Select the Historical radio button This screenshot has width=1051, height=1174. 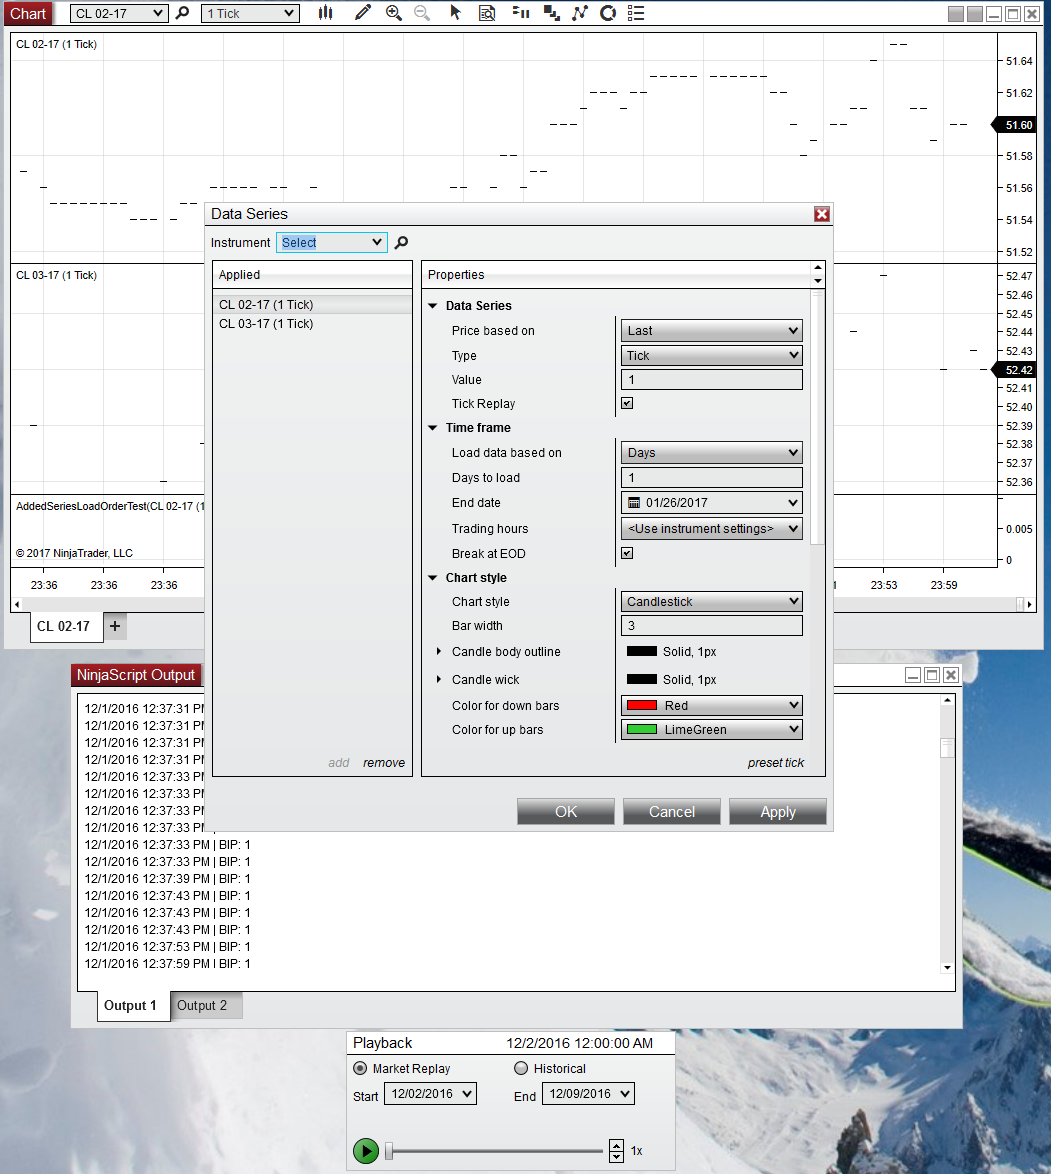point(521,1068)
